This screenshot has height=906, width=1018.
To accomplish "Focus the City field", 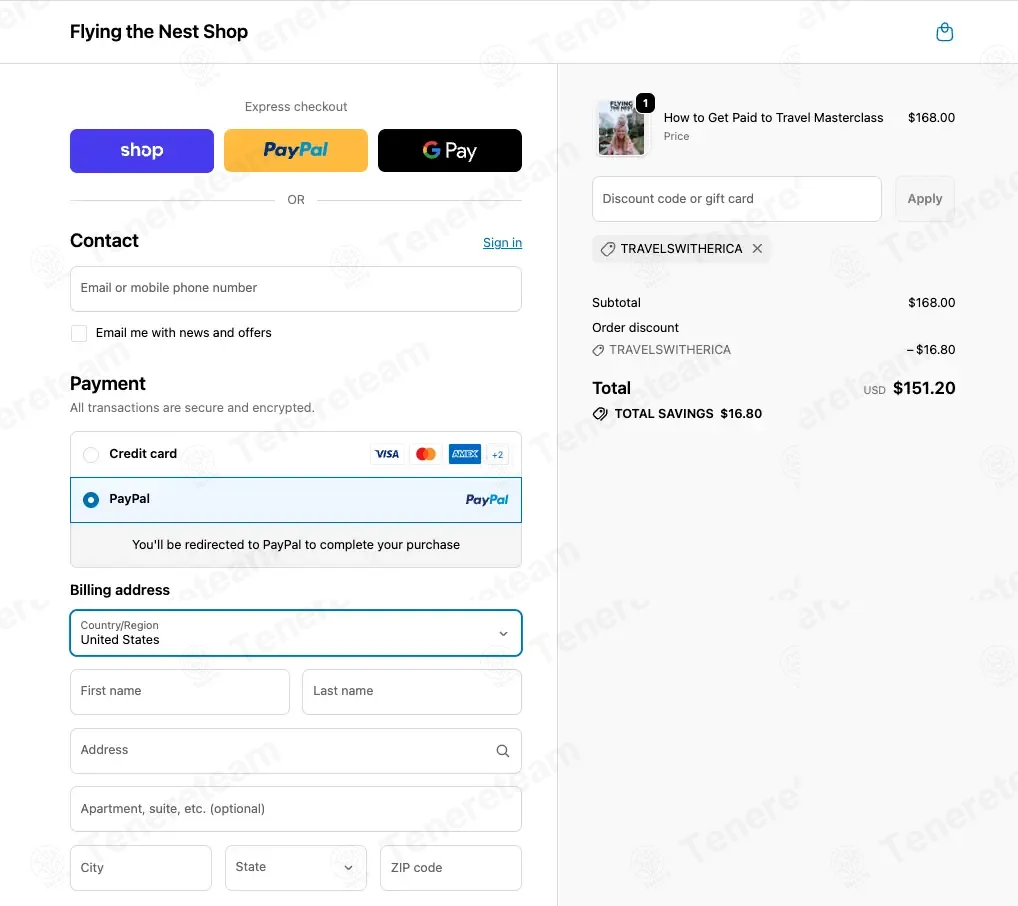I will [x=141, y=868].
